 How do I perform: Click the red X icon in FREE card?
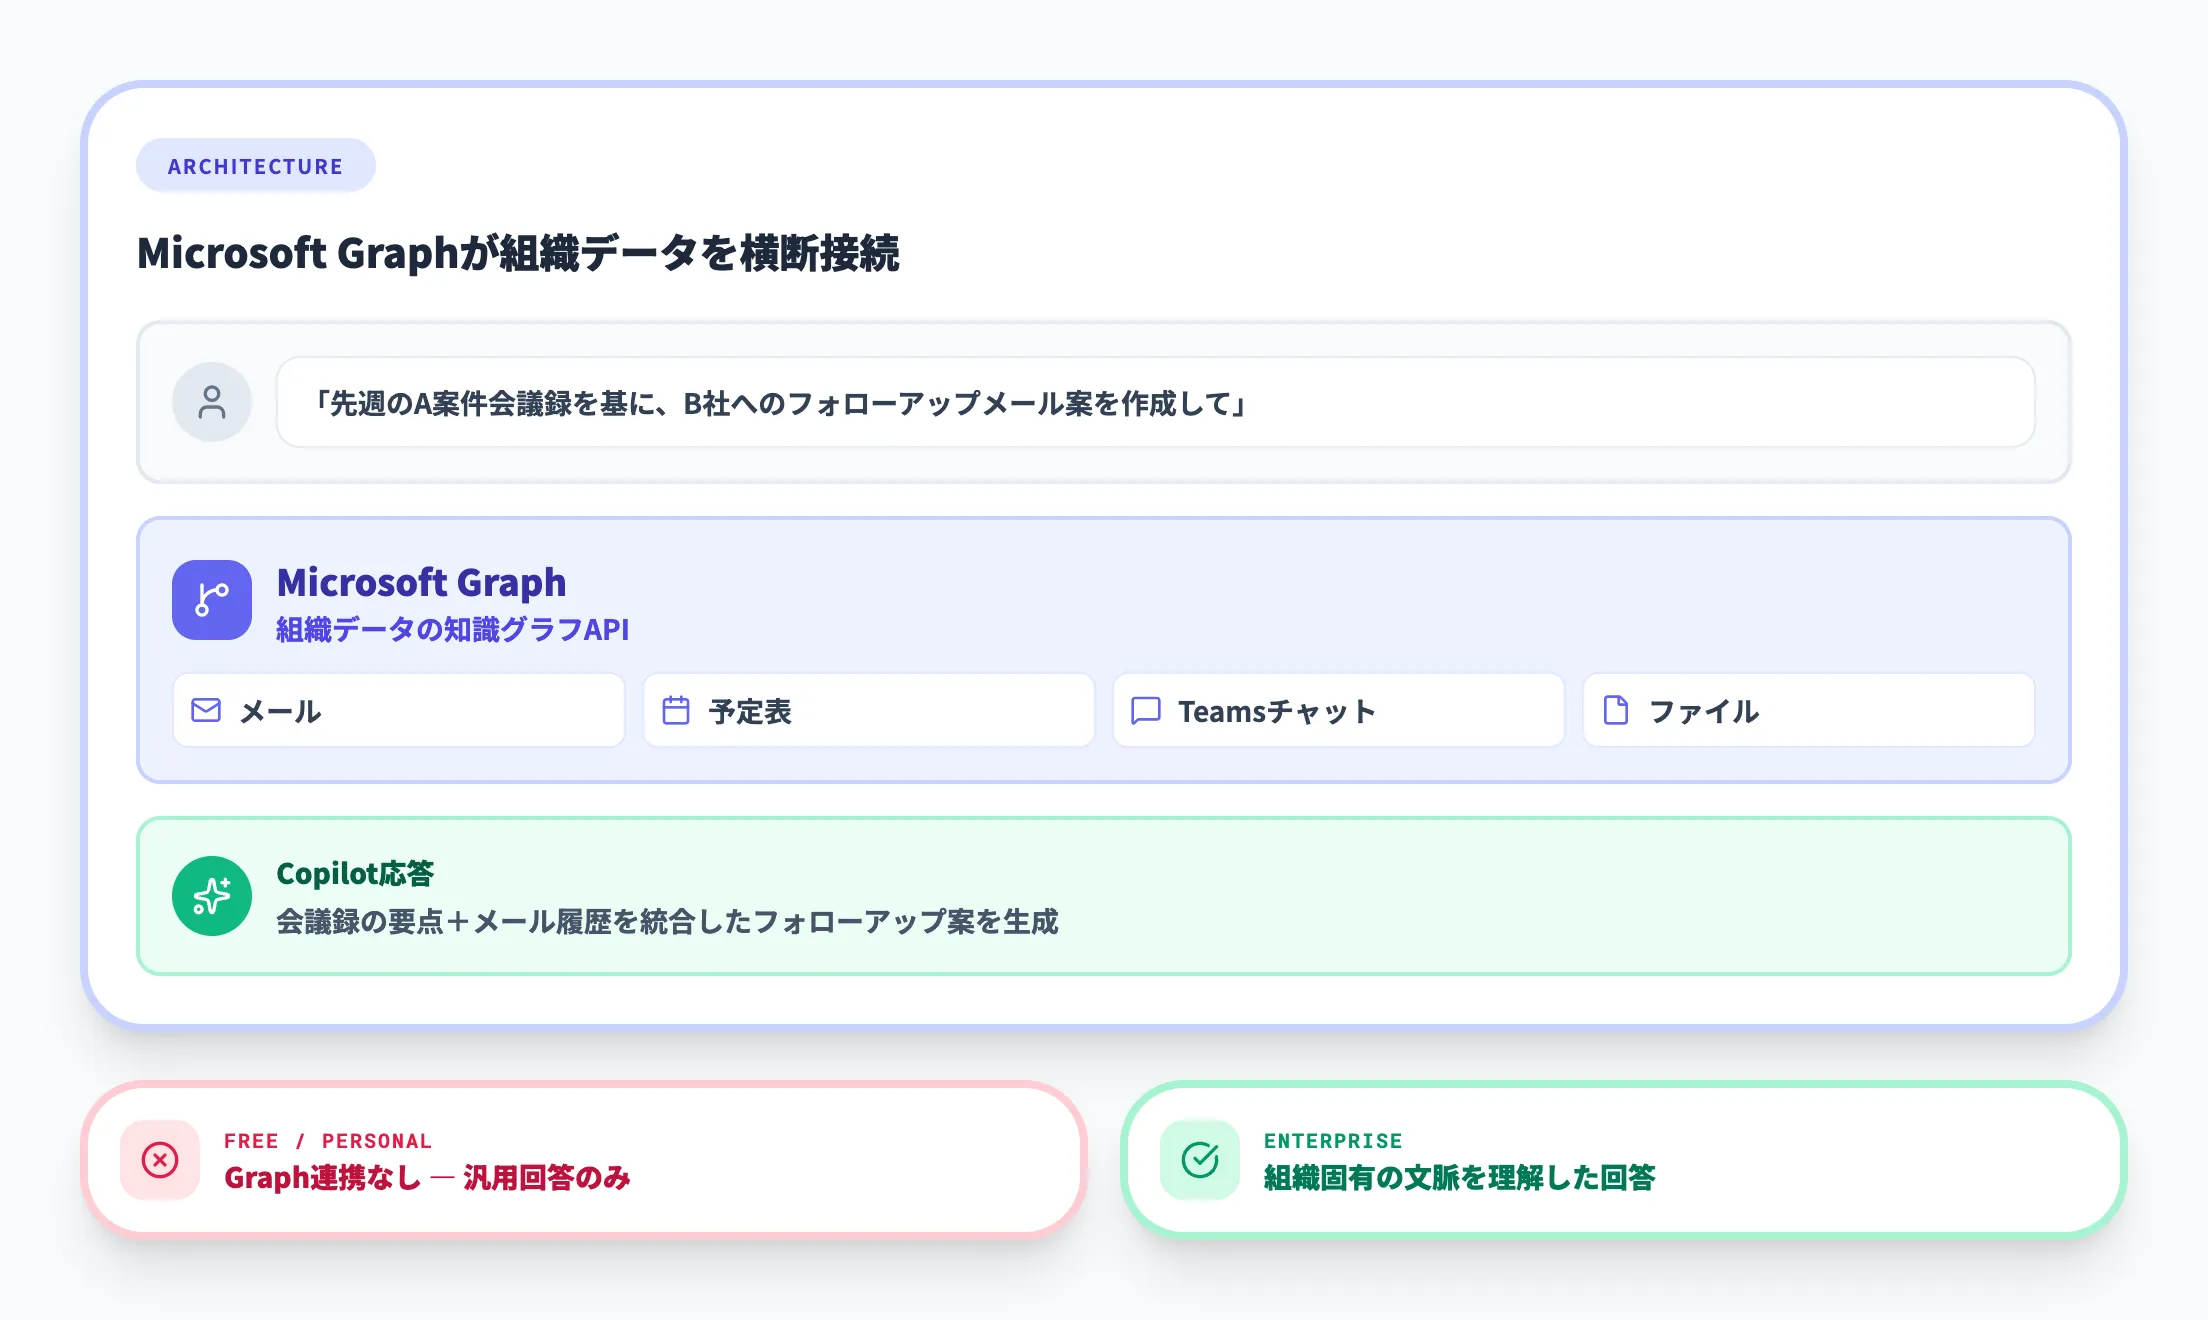160,1160
